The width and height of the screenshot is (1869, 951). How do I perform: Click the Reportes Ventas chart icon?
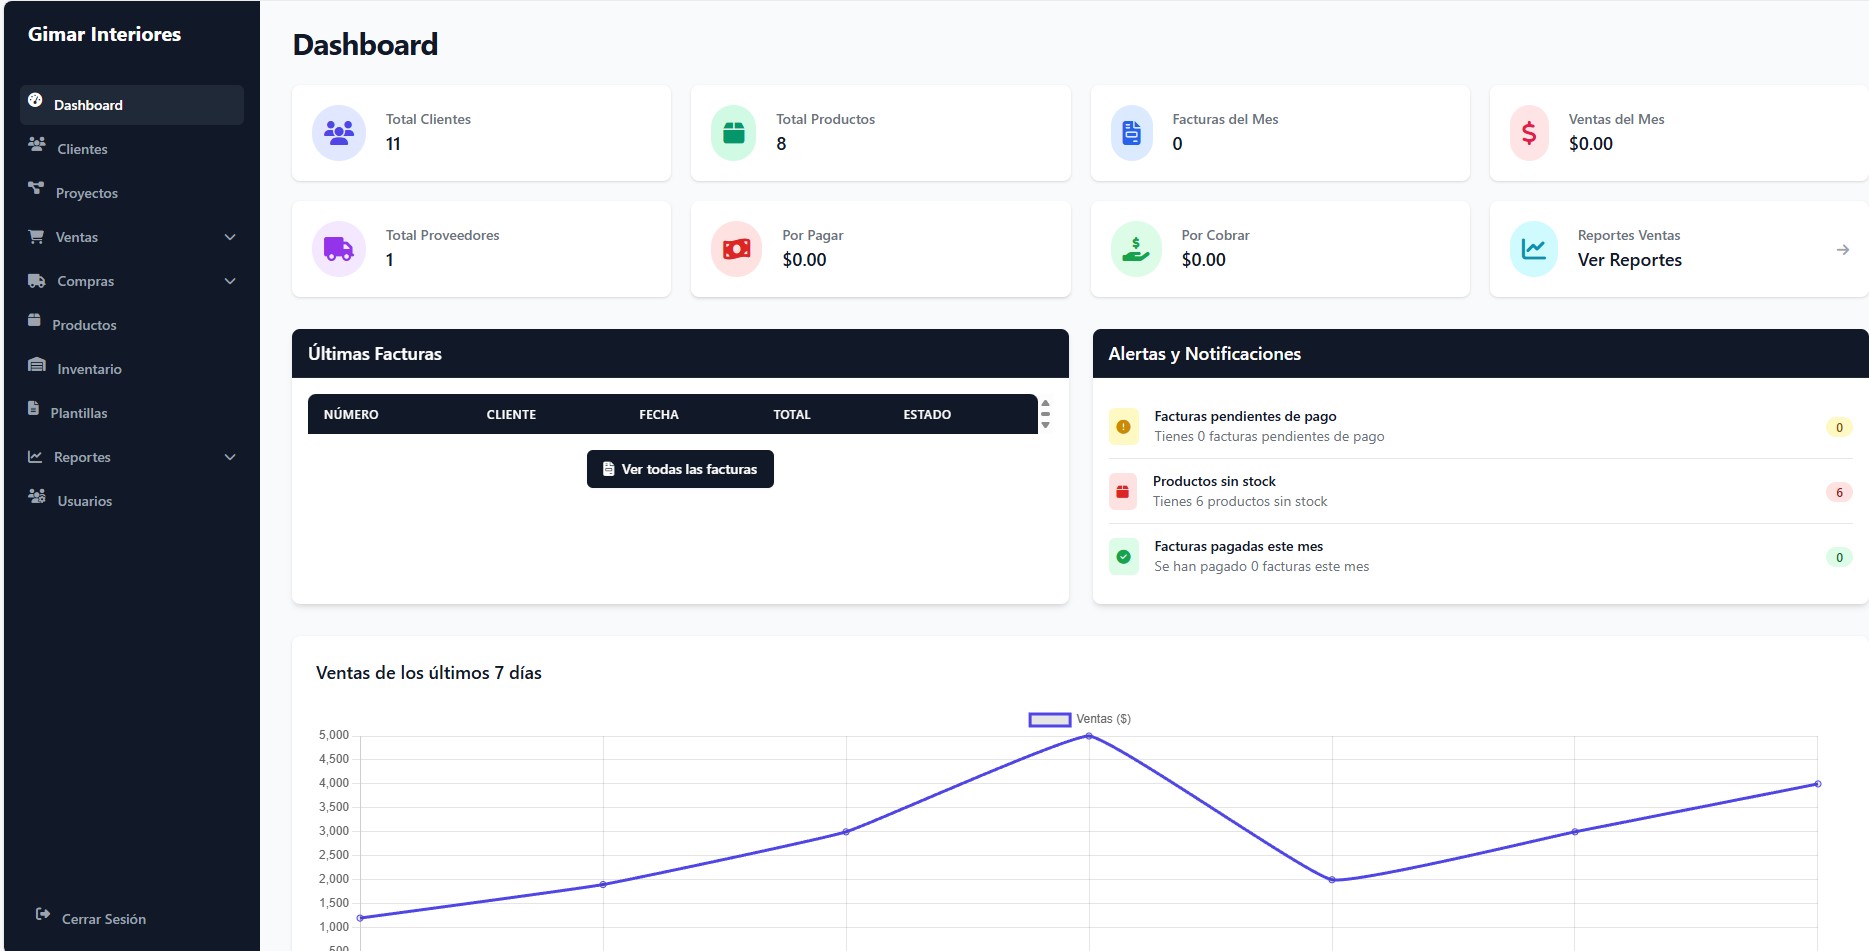(x=1534, y=248)
